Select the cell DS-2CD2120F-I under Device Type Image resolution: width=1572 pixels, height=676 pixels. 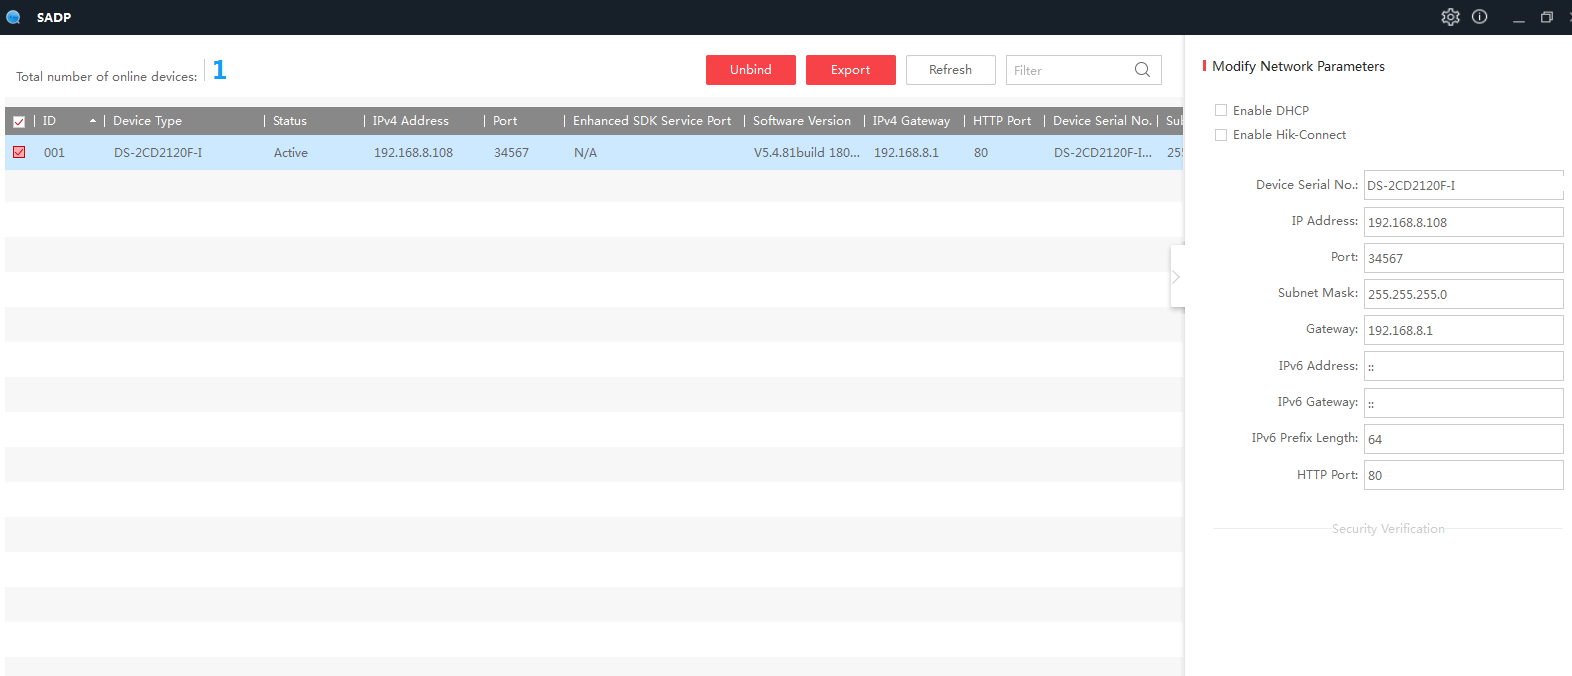(x=158, y=153)
